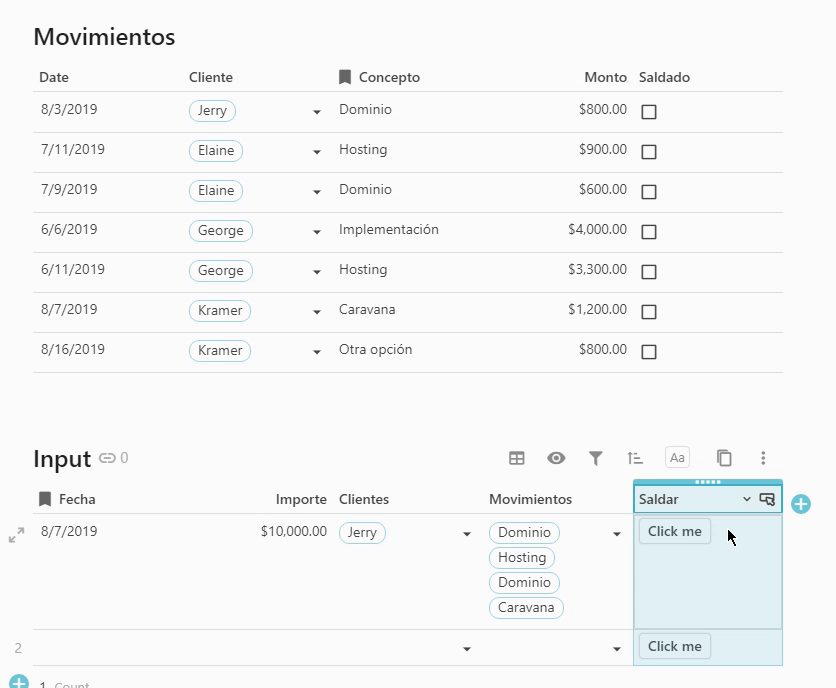
Task: Expand the first Input row
Action: point(16,536)
